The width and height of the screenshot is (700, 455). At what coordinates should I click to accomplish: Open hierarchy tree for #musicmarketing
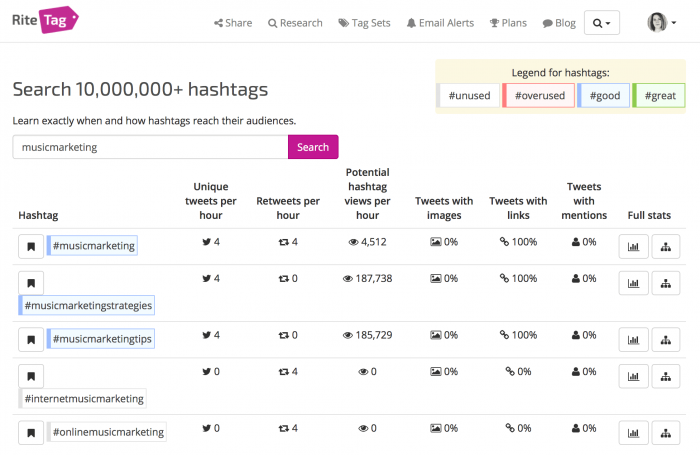click(666, 246)
